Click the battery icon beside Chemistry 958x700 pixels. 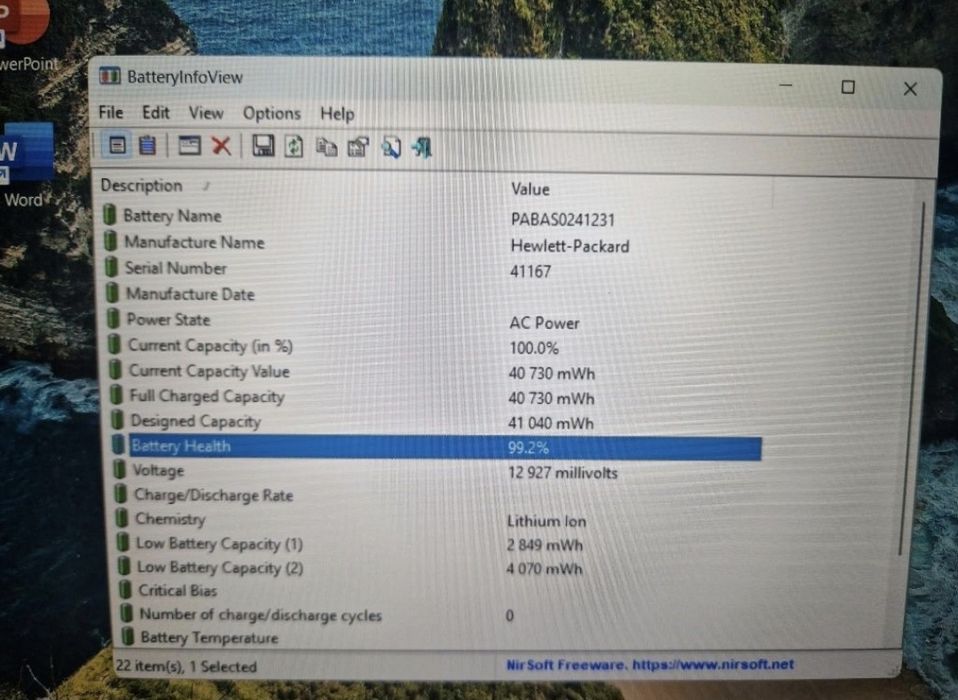[122, 518]
